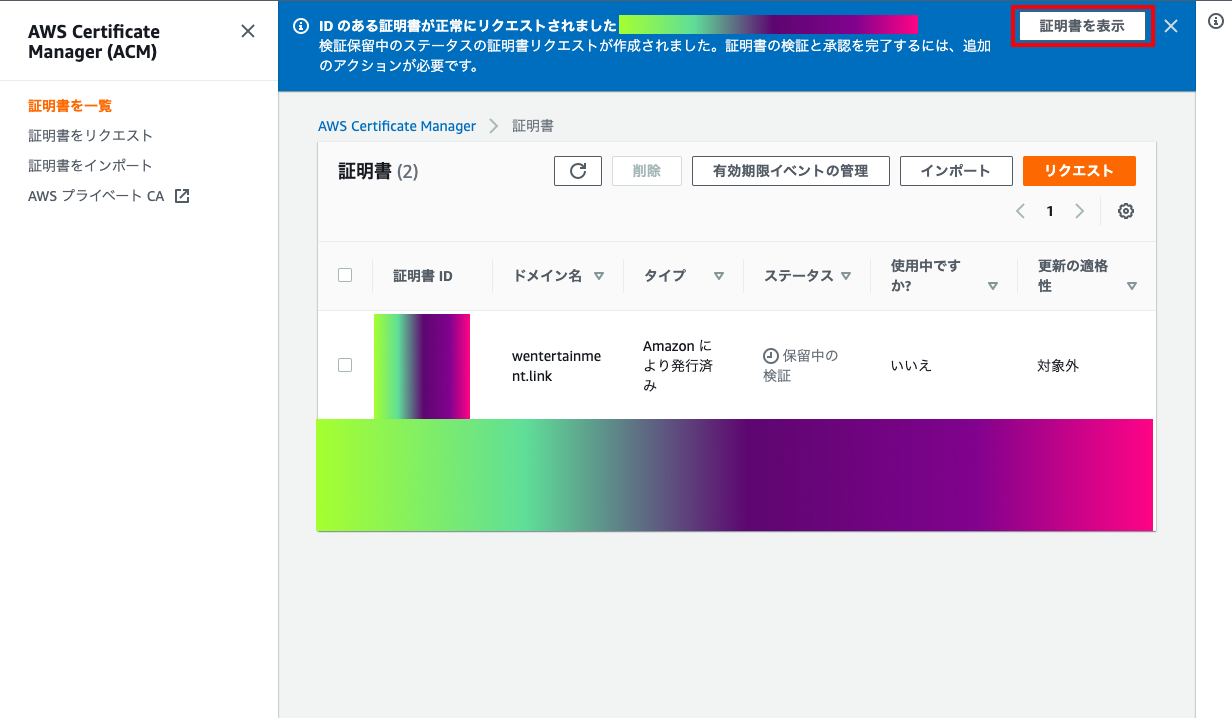This screenshot has height=718, width=1232.
Task: Sort by タイプ column arrow
Action: 718,276
